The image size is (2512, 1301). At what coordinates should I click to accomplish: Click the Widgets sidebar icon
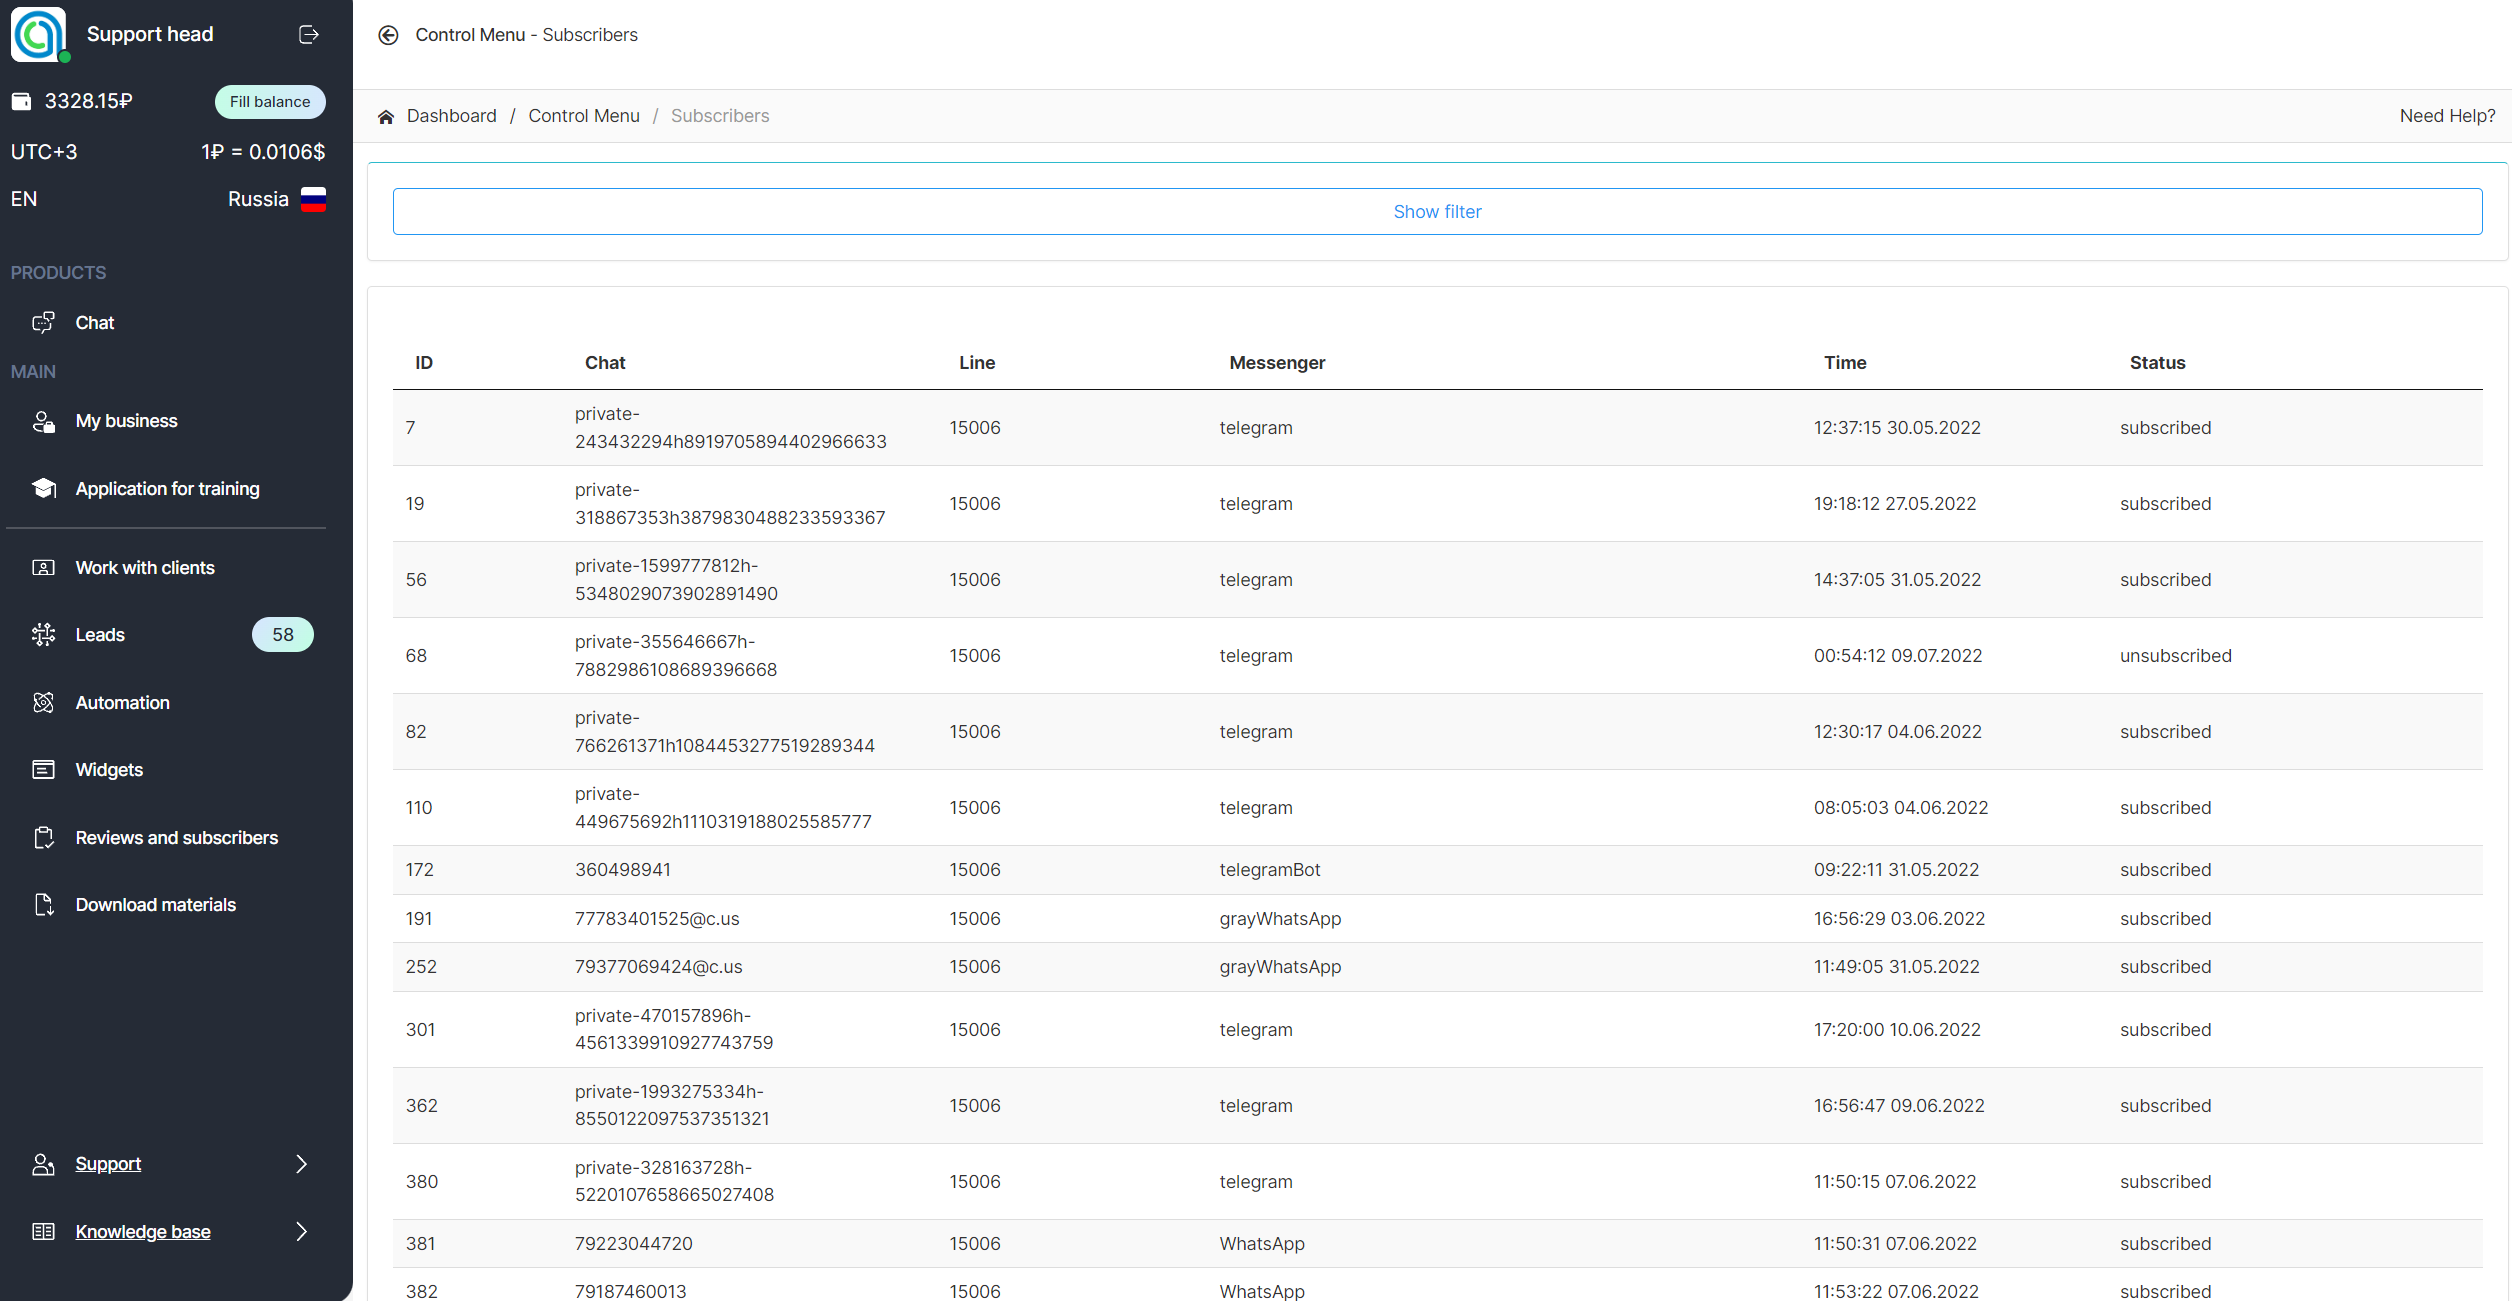tap(43, 769)
